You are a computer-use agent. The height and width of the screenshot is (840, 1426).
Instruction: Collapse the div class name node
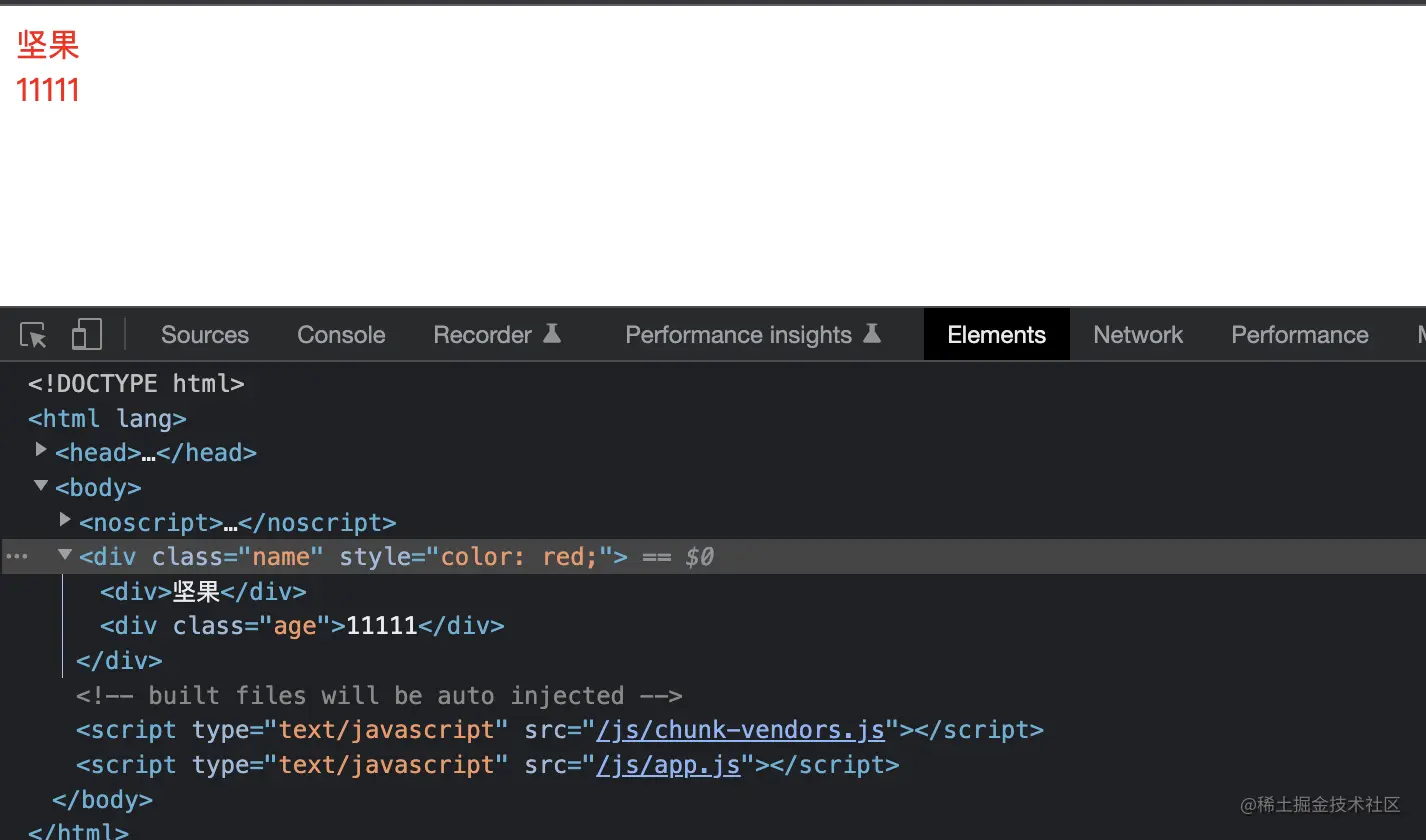(x=65, y=555)
